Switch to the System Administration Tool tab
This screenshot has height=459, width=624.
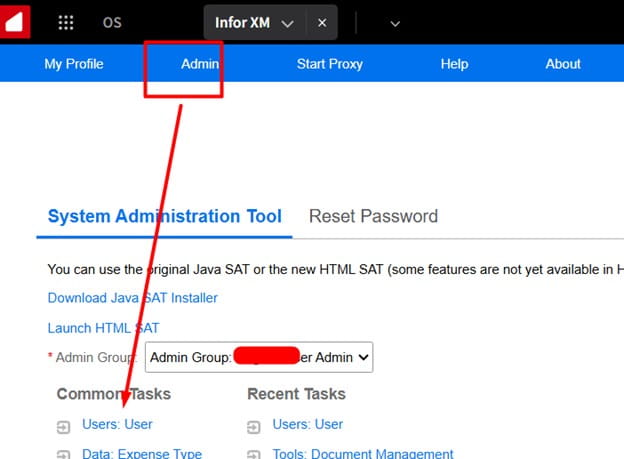pyautogui.click(x=164, y=216)
